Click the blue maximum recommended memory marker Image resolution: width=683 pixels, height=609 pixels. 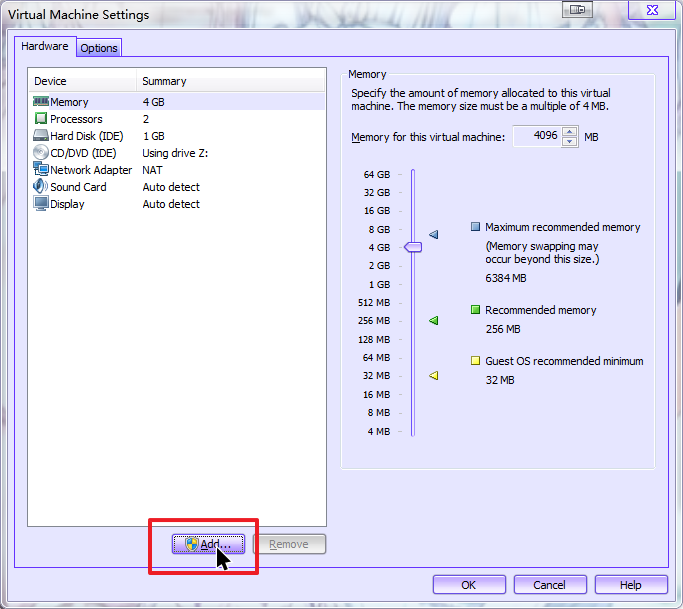coord(434,235)
